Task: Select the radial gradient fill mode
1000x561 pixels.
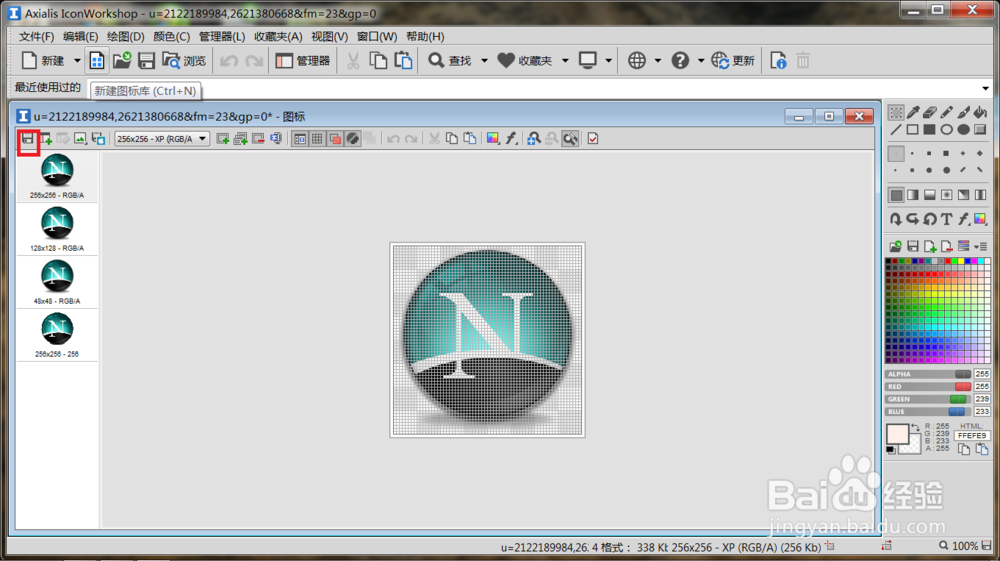Action: (946, 194)
